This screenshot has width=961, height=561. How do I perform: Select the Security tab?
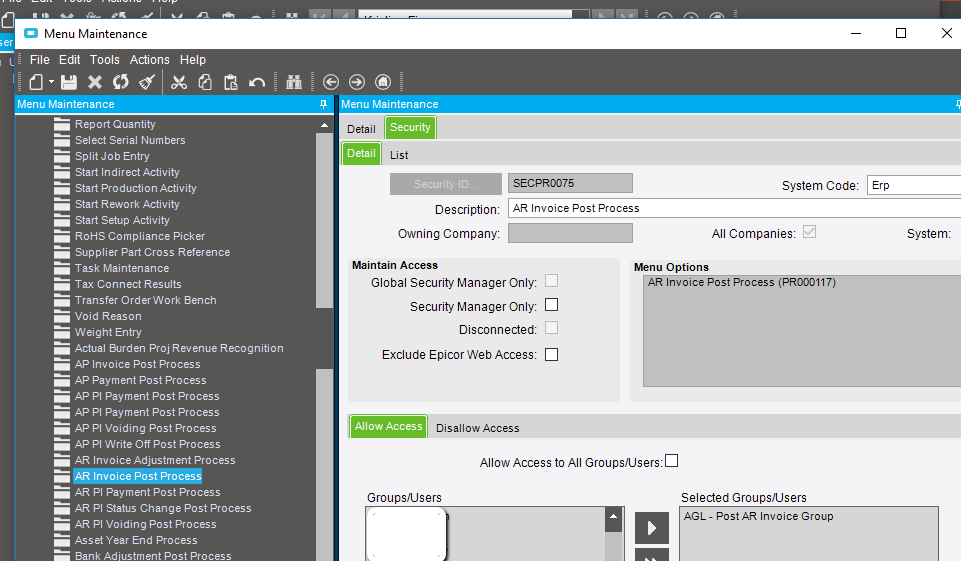(410, 127)
